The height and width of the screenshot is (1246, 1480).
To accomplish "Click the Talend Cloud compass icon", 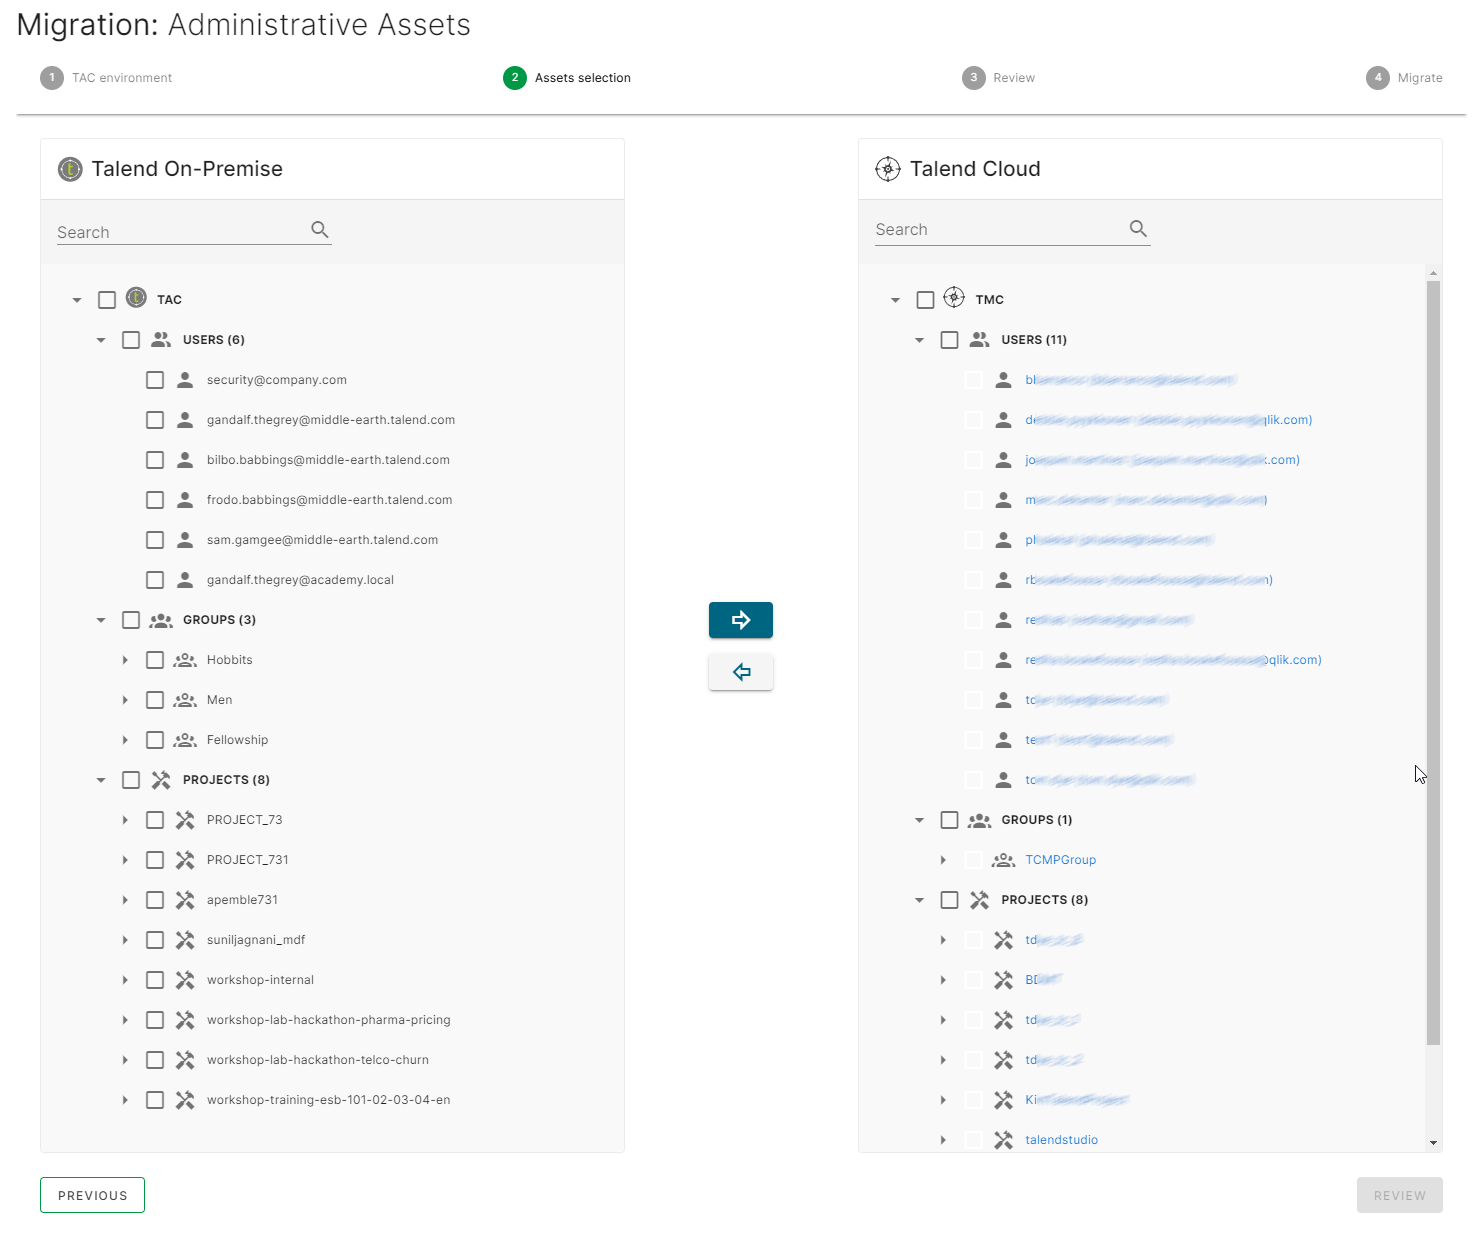I will click(x=888, y=169).
